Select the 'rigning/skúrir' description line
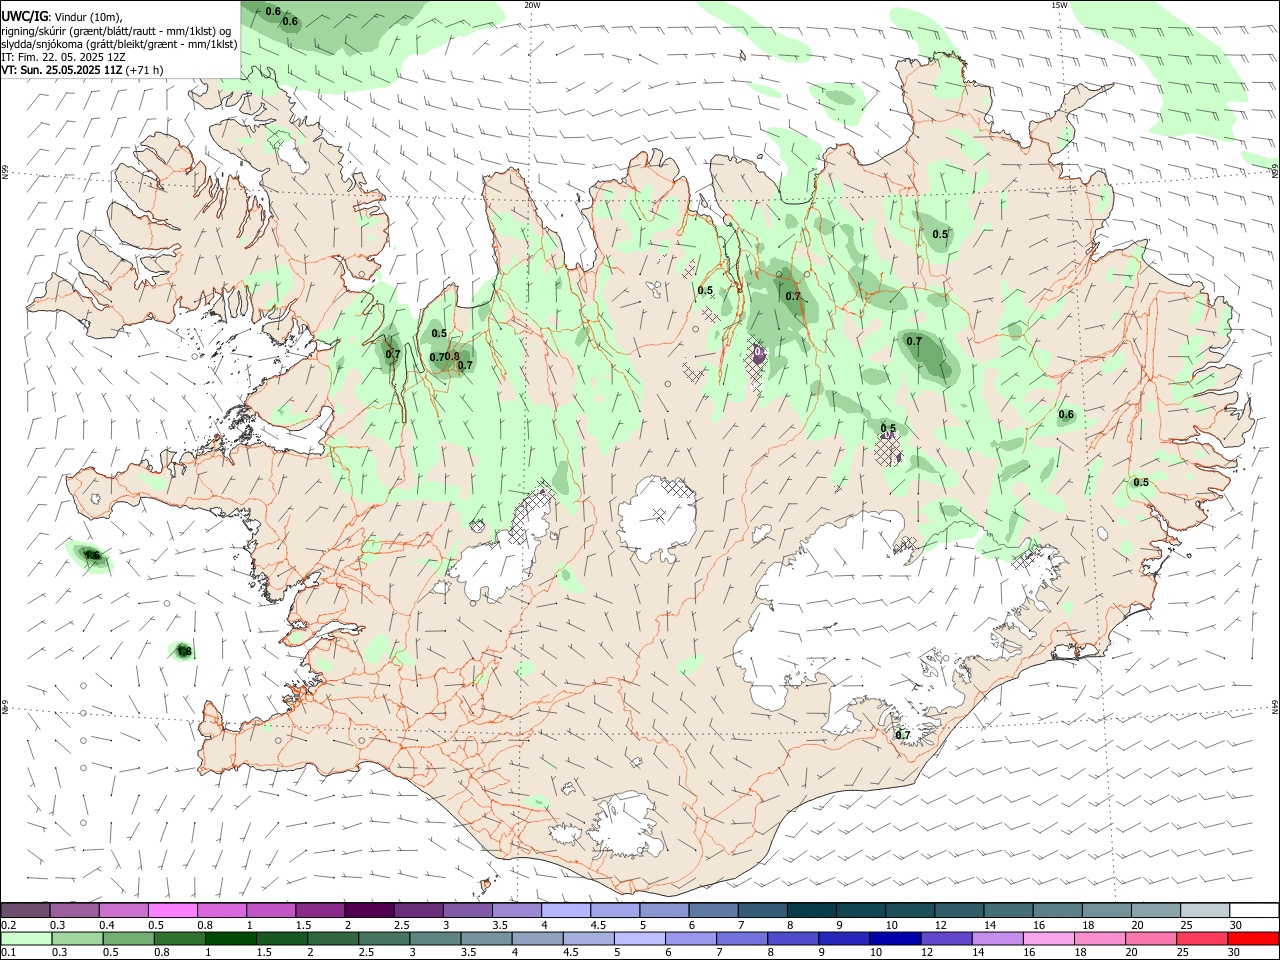 [115, 31]
